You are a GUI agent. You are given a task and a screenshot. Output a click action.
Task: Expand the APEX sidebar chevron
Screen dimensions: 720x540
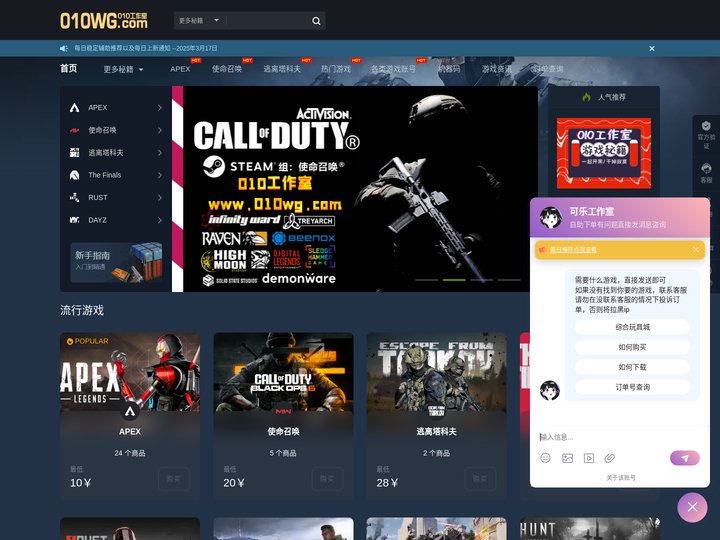click(160, 107)
